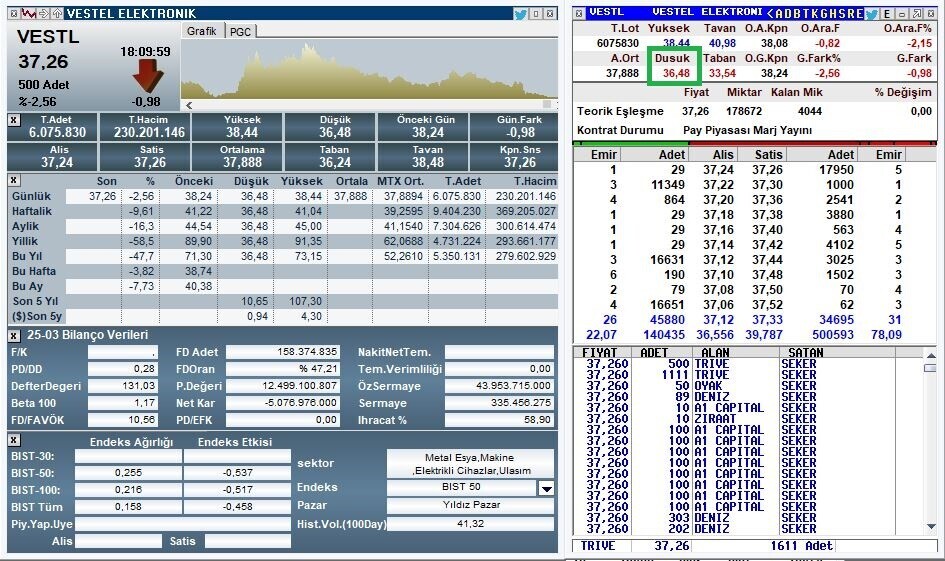This screenshot has width=945, height=561.
Task: Click the Net Kar value -5.076.976.000
Action: pos(283,403)
